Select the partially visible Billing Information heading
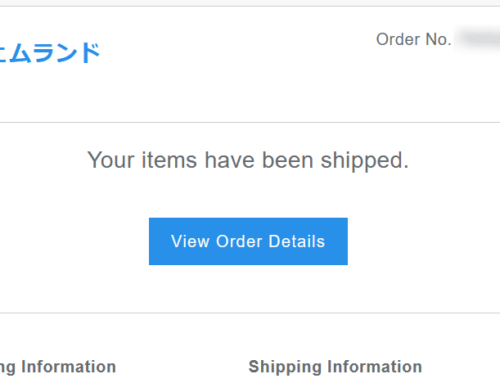 point(58,367)
